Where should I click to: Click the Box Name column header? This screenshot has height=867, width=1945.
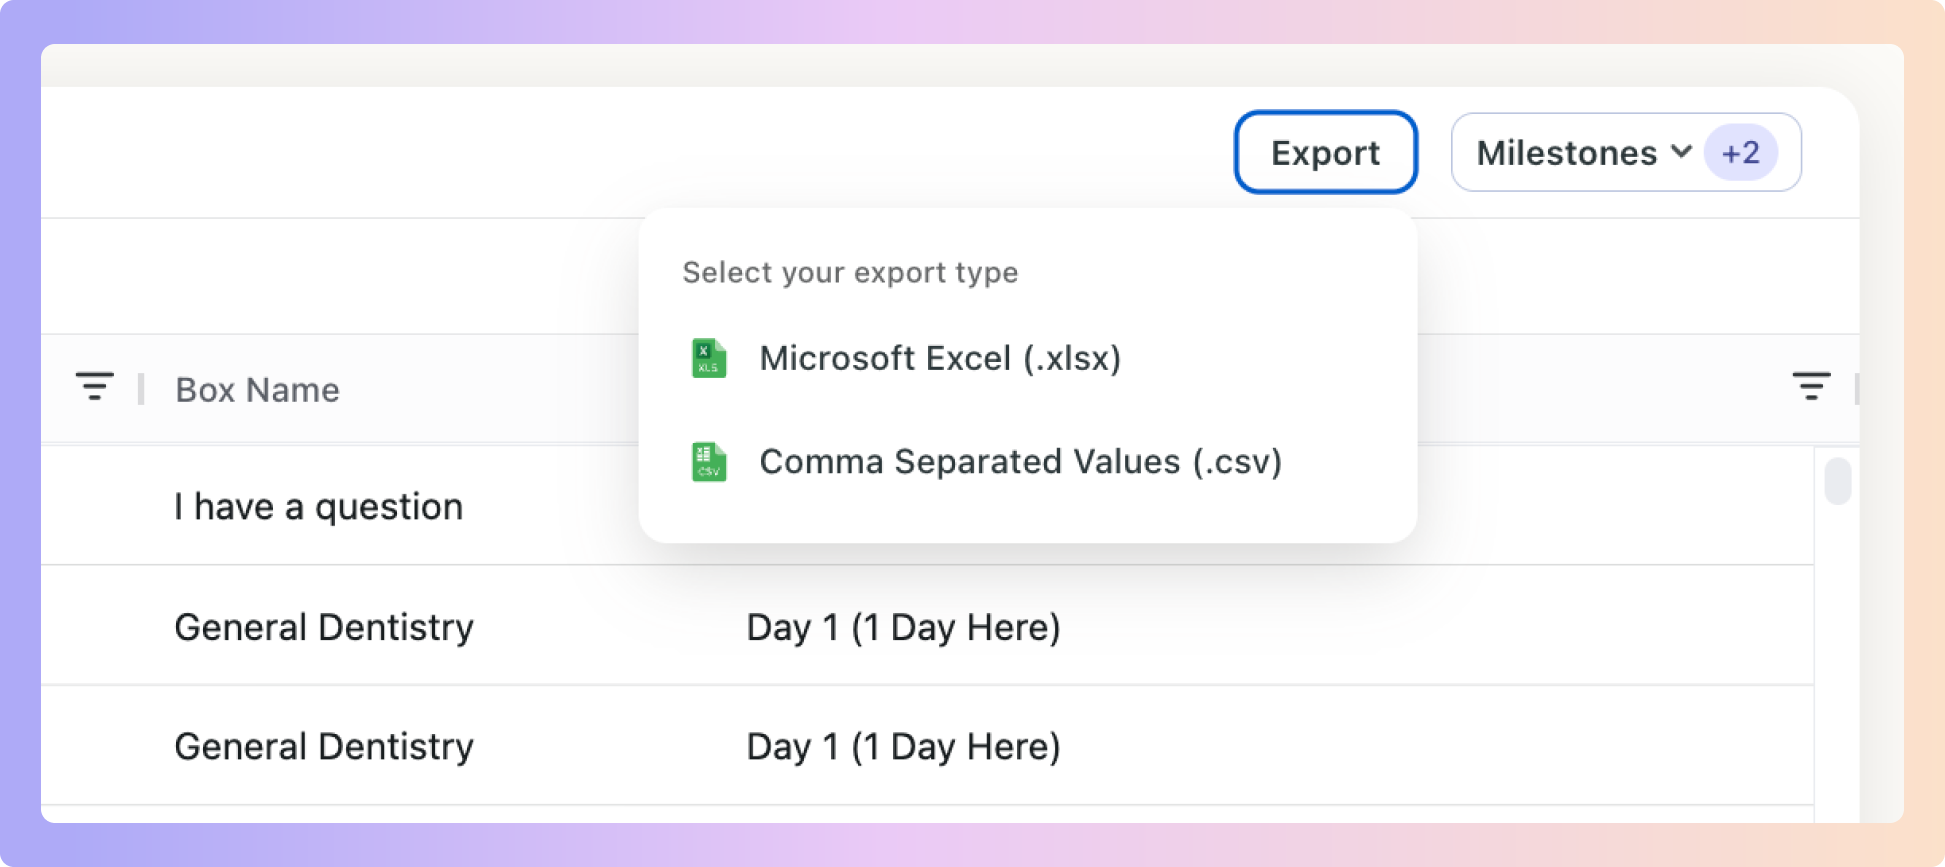[x=257, y=390]
